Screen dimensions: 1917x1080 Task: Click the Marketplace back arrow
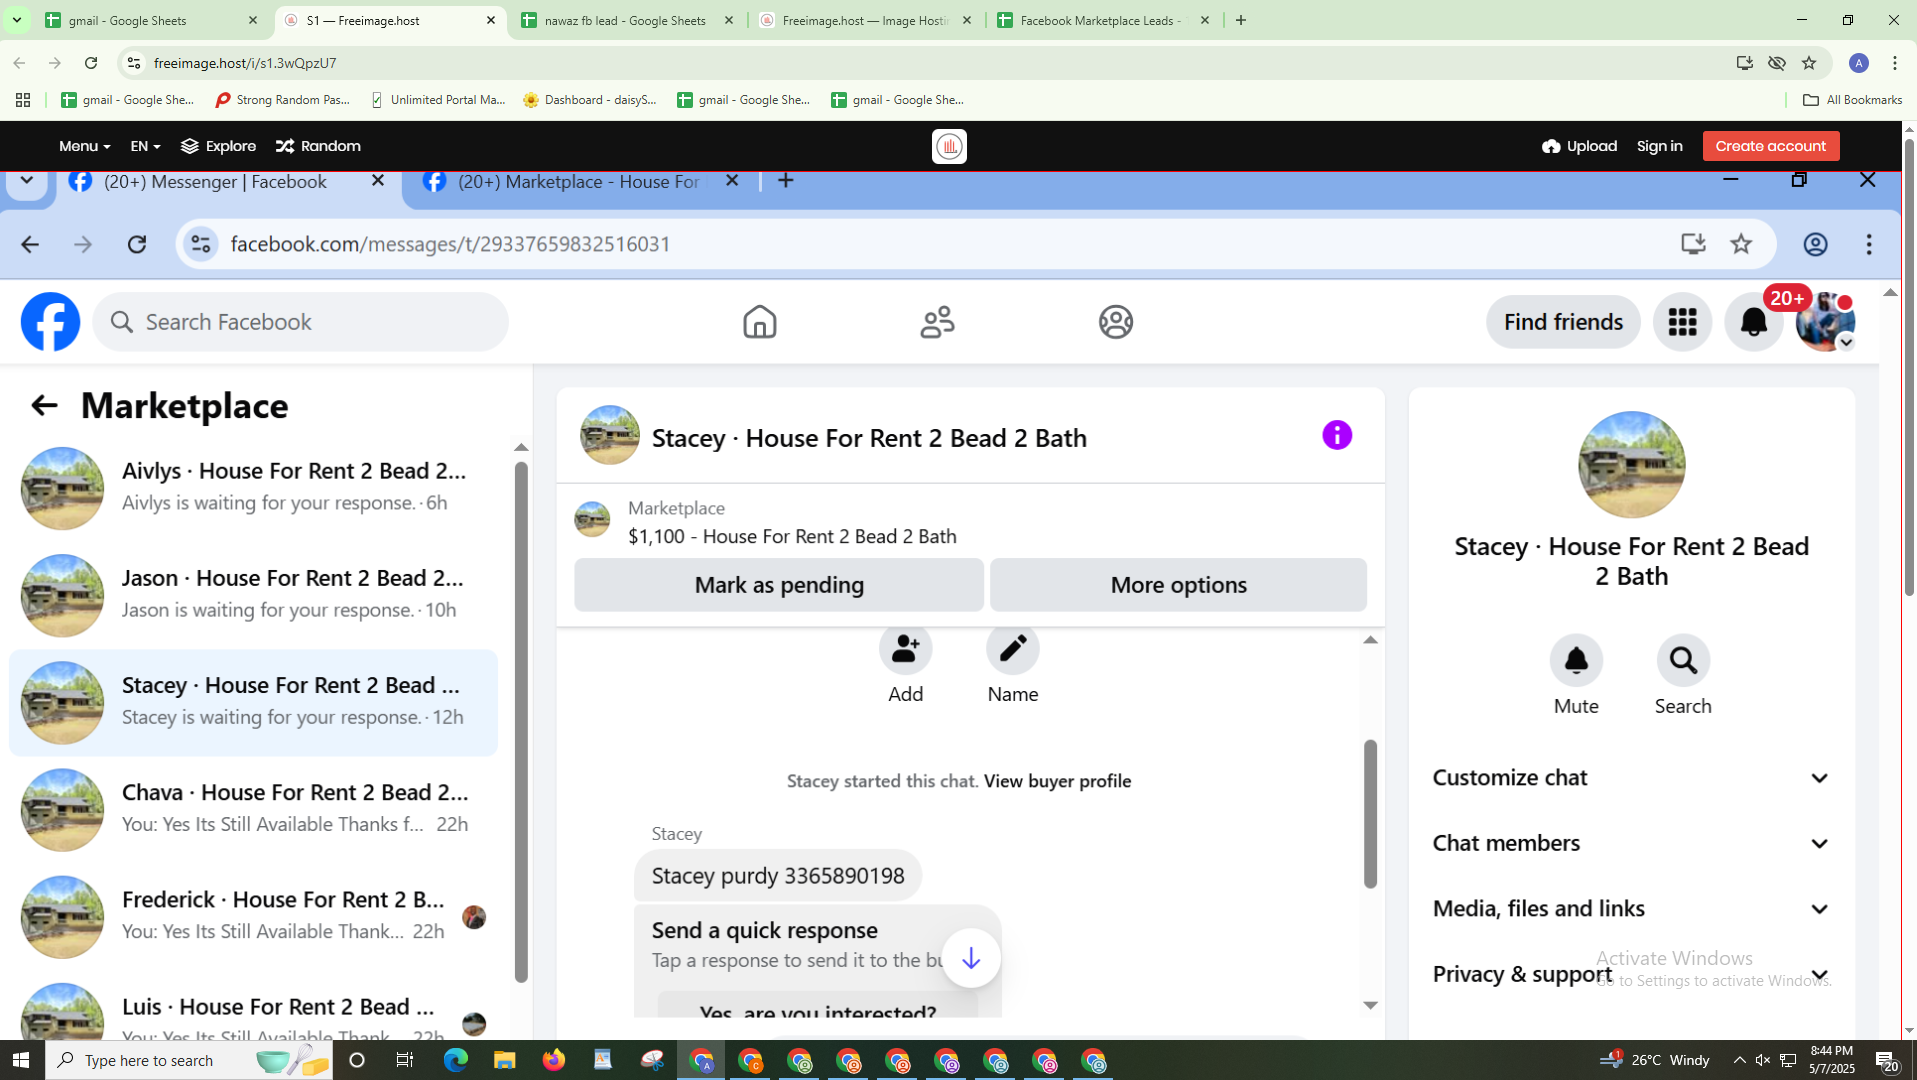[x=43, y=405]
